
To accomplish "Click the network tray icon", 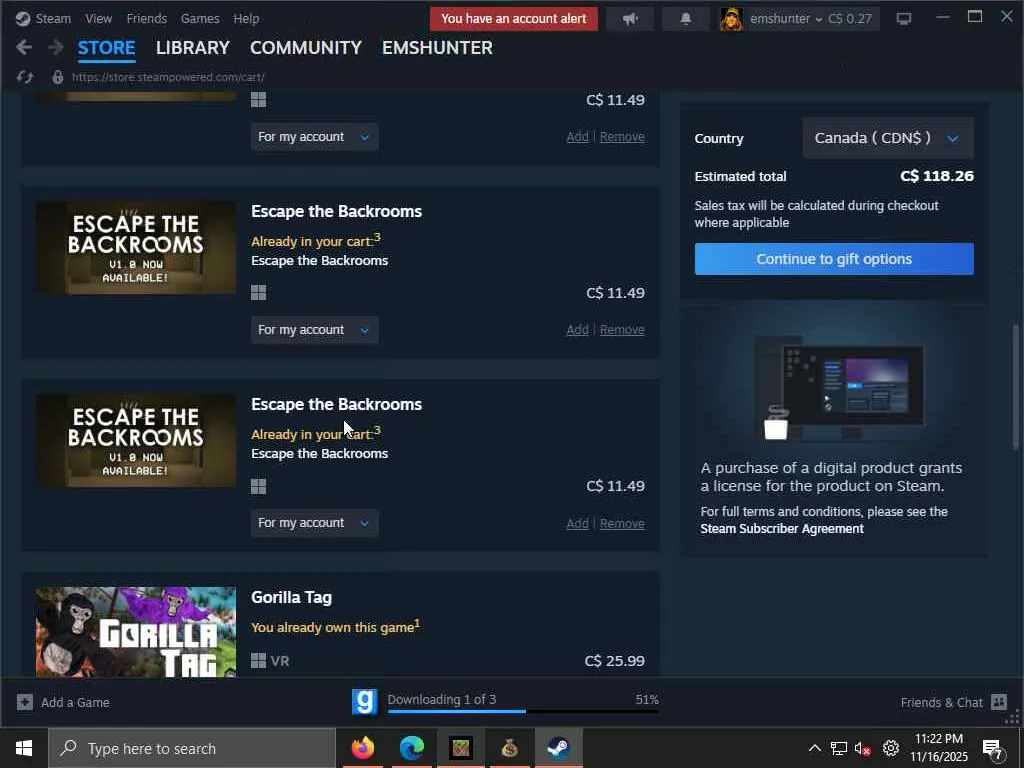I will [839, 748].
